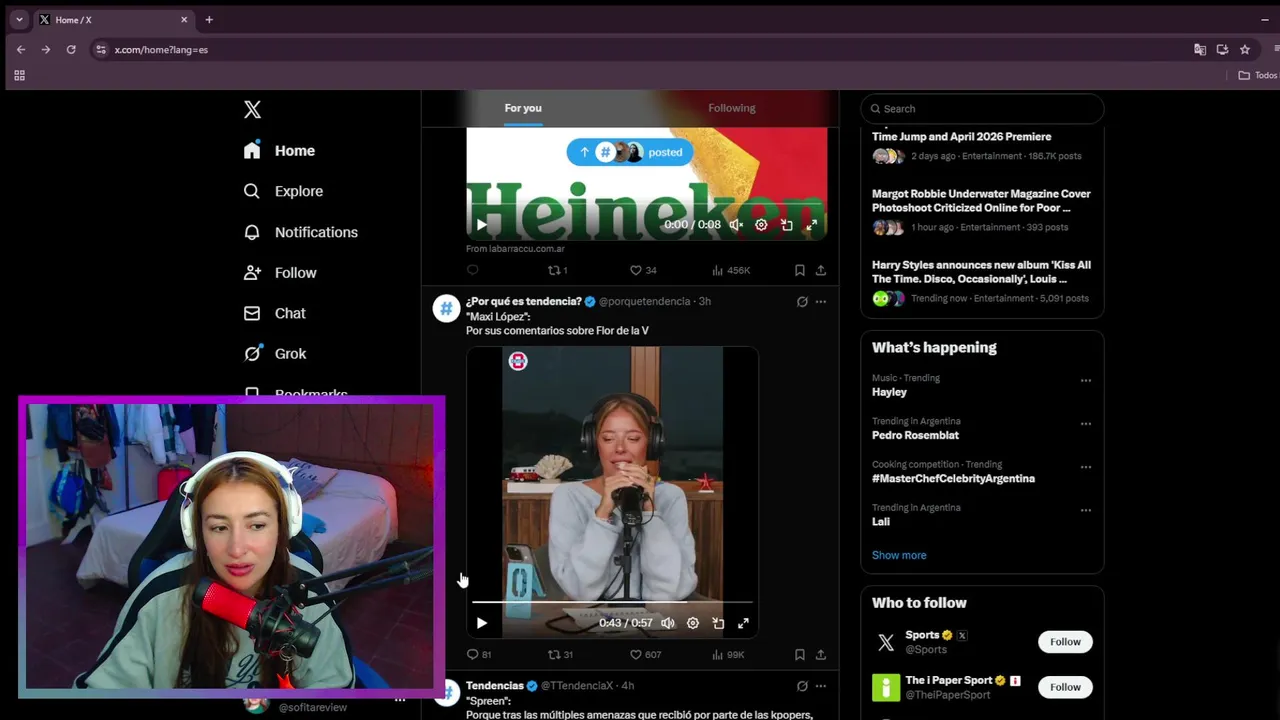
Task: Repost the Heineken post with 1 repost
Action: click(557, 270)
